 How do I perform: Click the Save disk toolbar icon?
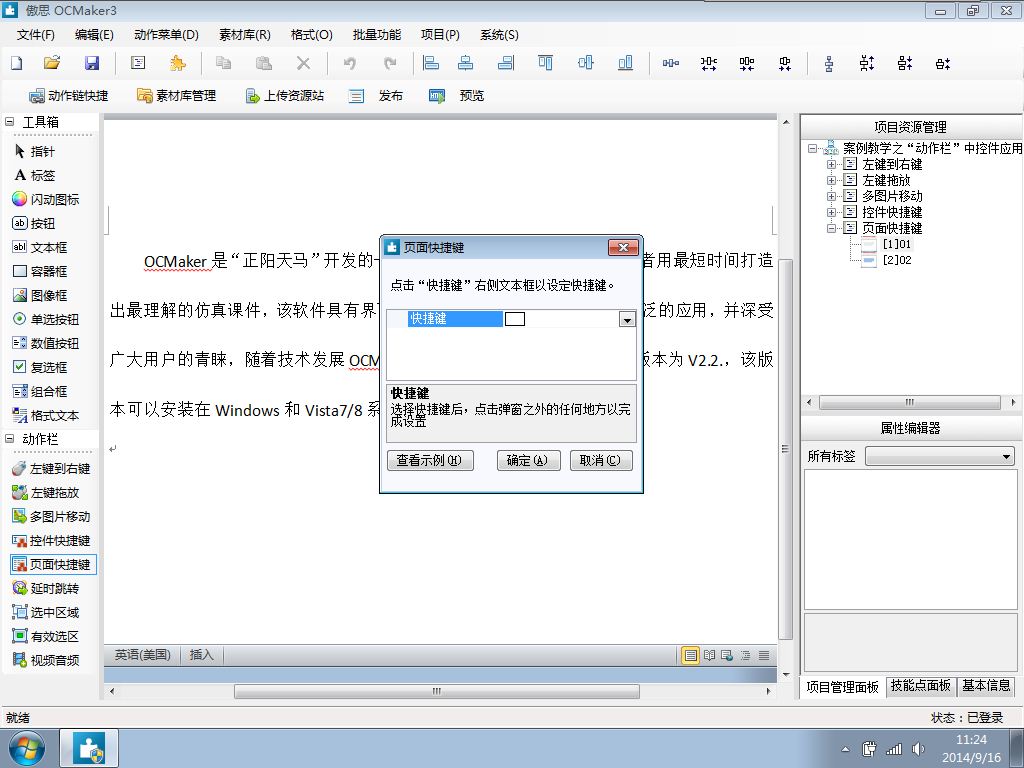tap(92, 63)
